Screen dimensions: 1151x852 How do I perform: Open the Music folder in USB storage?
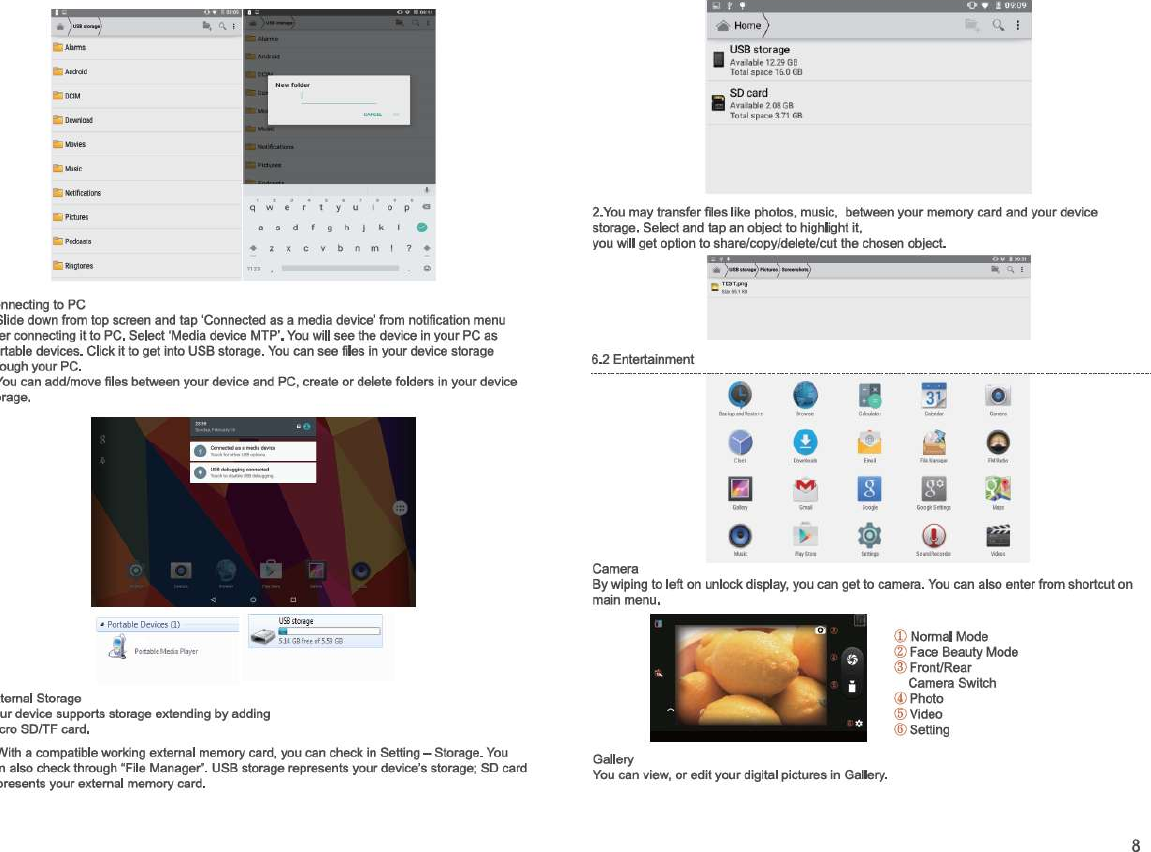146,169
